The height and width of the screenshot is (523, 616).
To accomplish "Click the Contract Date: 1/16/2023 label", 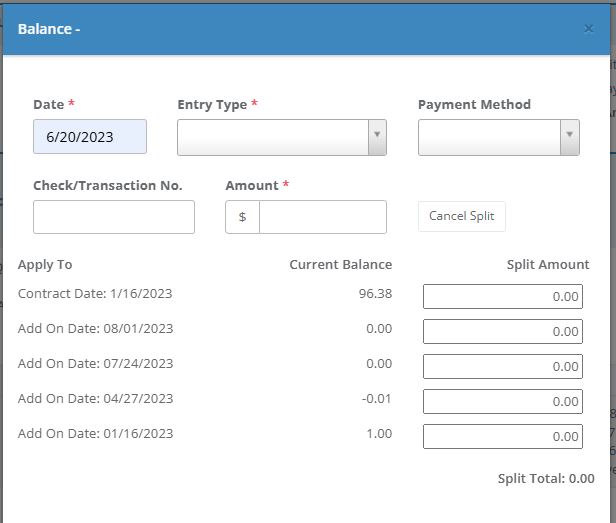I will pyautogui.click(x=95, y=294).
